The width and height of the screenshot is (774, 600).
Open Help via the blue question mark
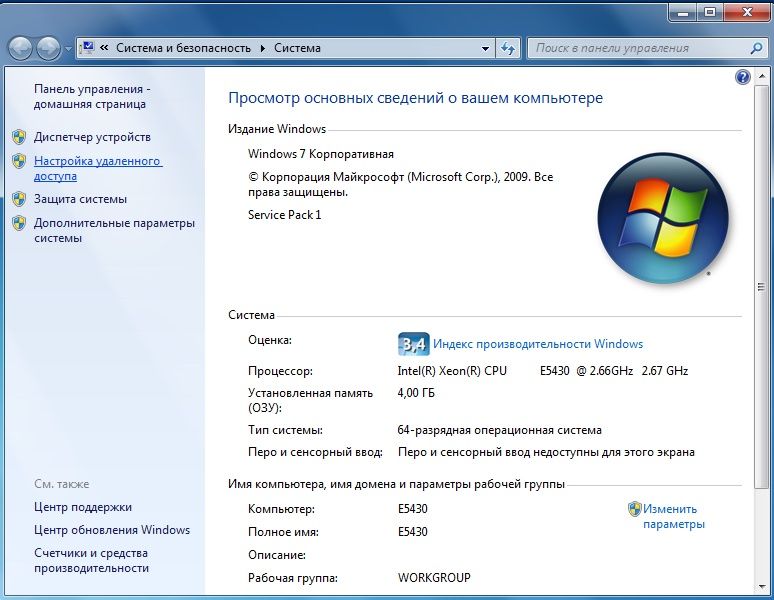(742, 77)
